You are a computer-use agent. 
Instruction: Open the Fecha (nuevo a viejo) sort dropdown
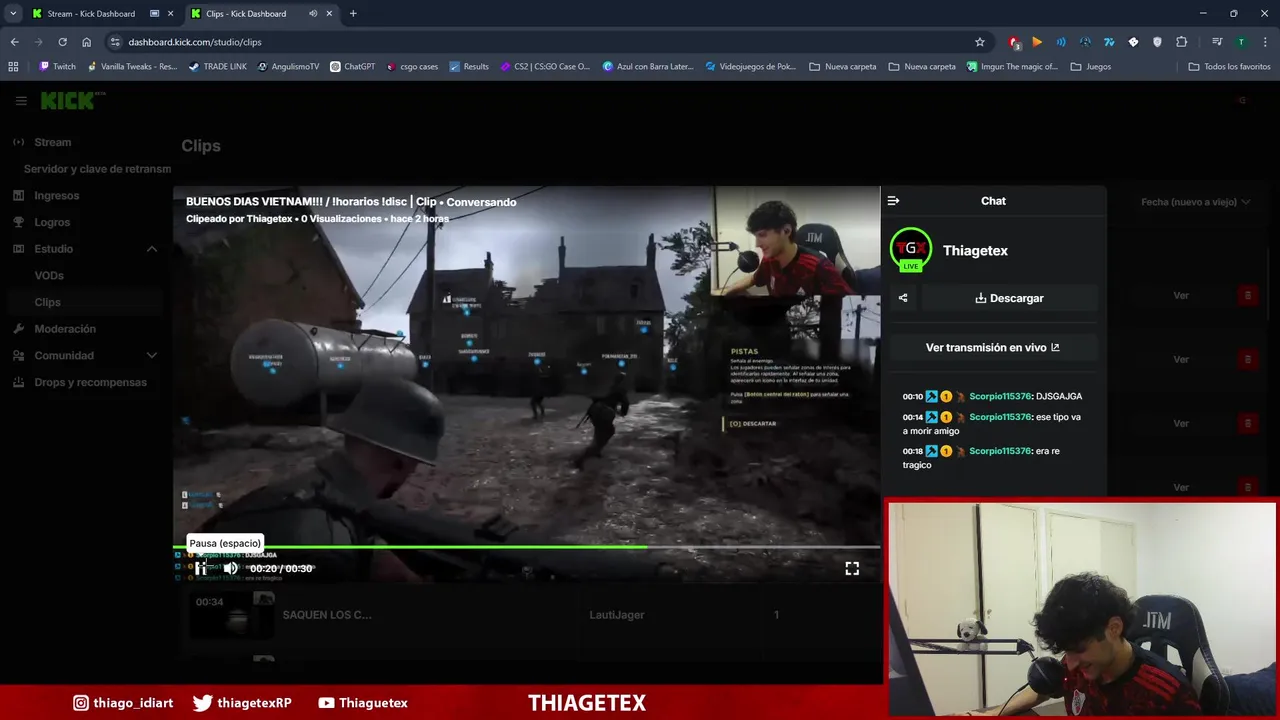click(1195, 202)
